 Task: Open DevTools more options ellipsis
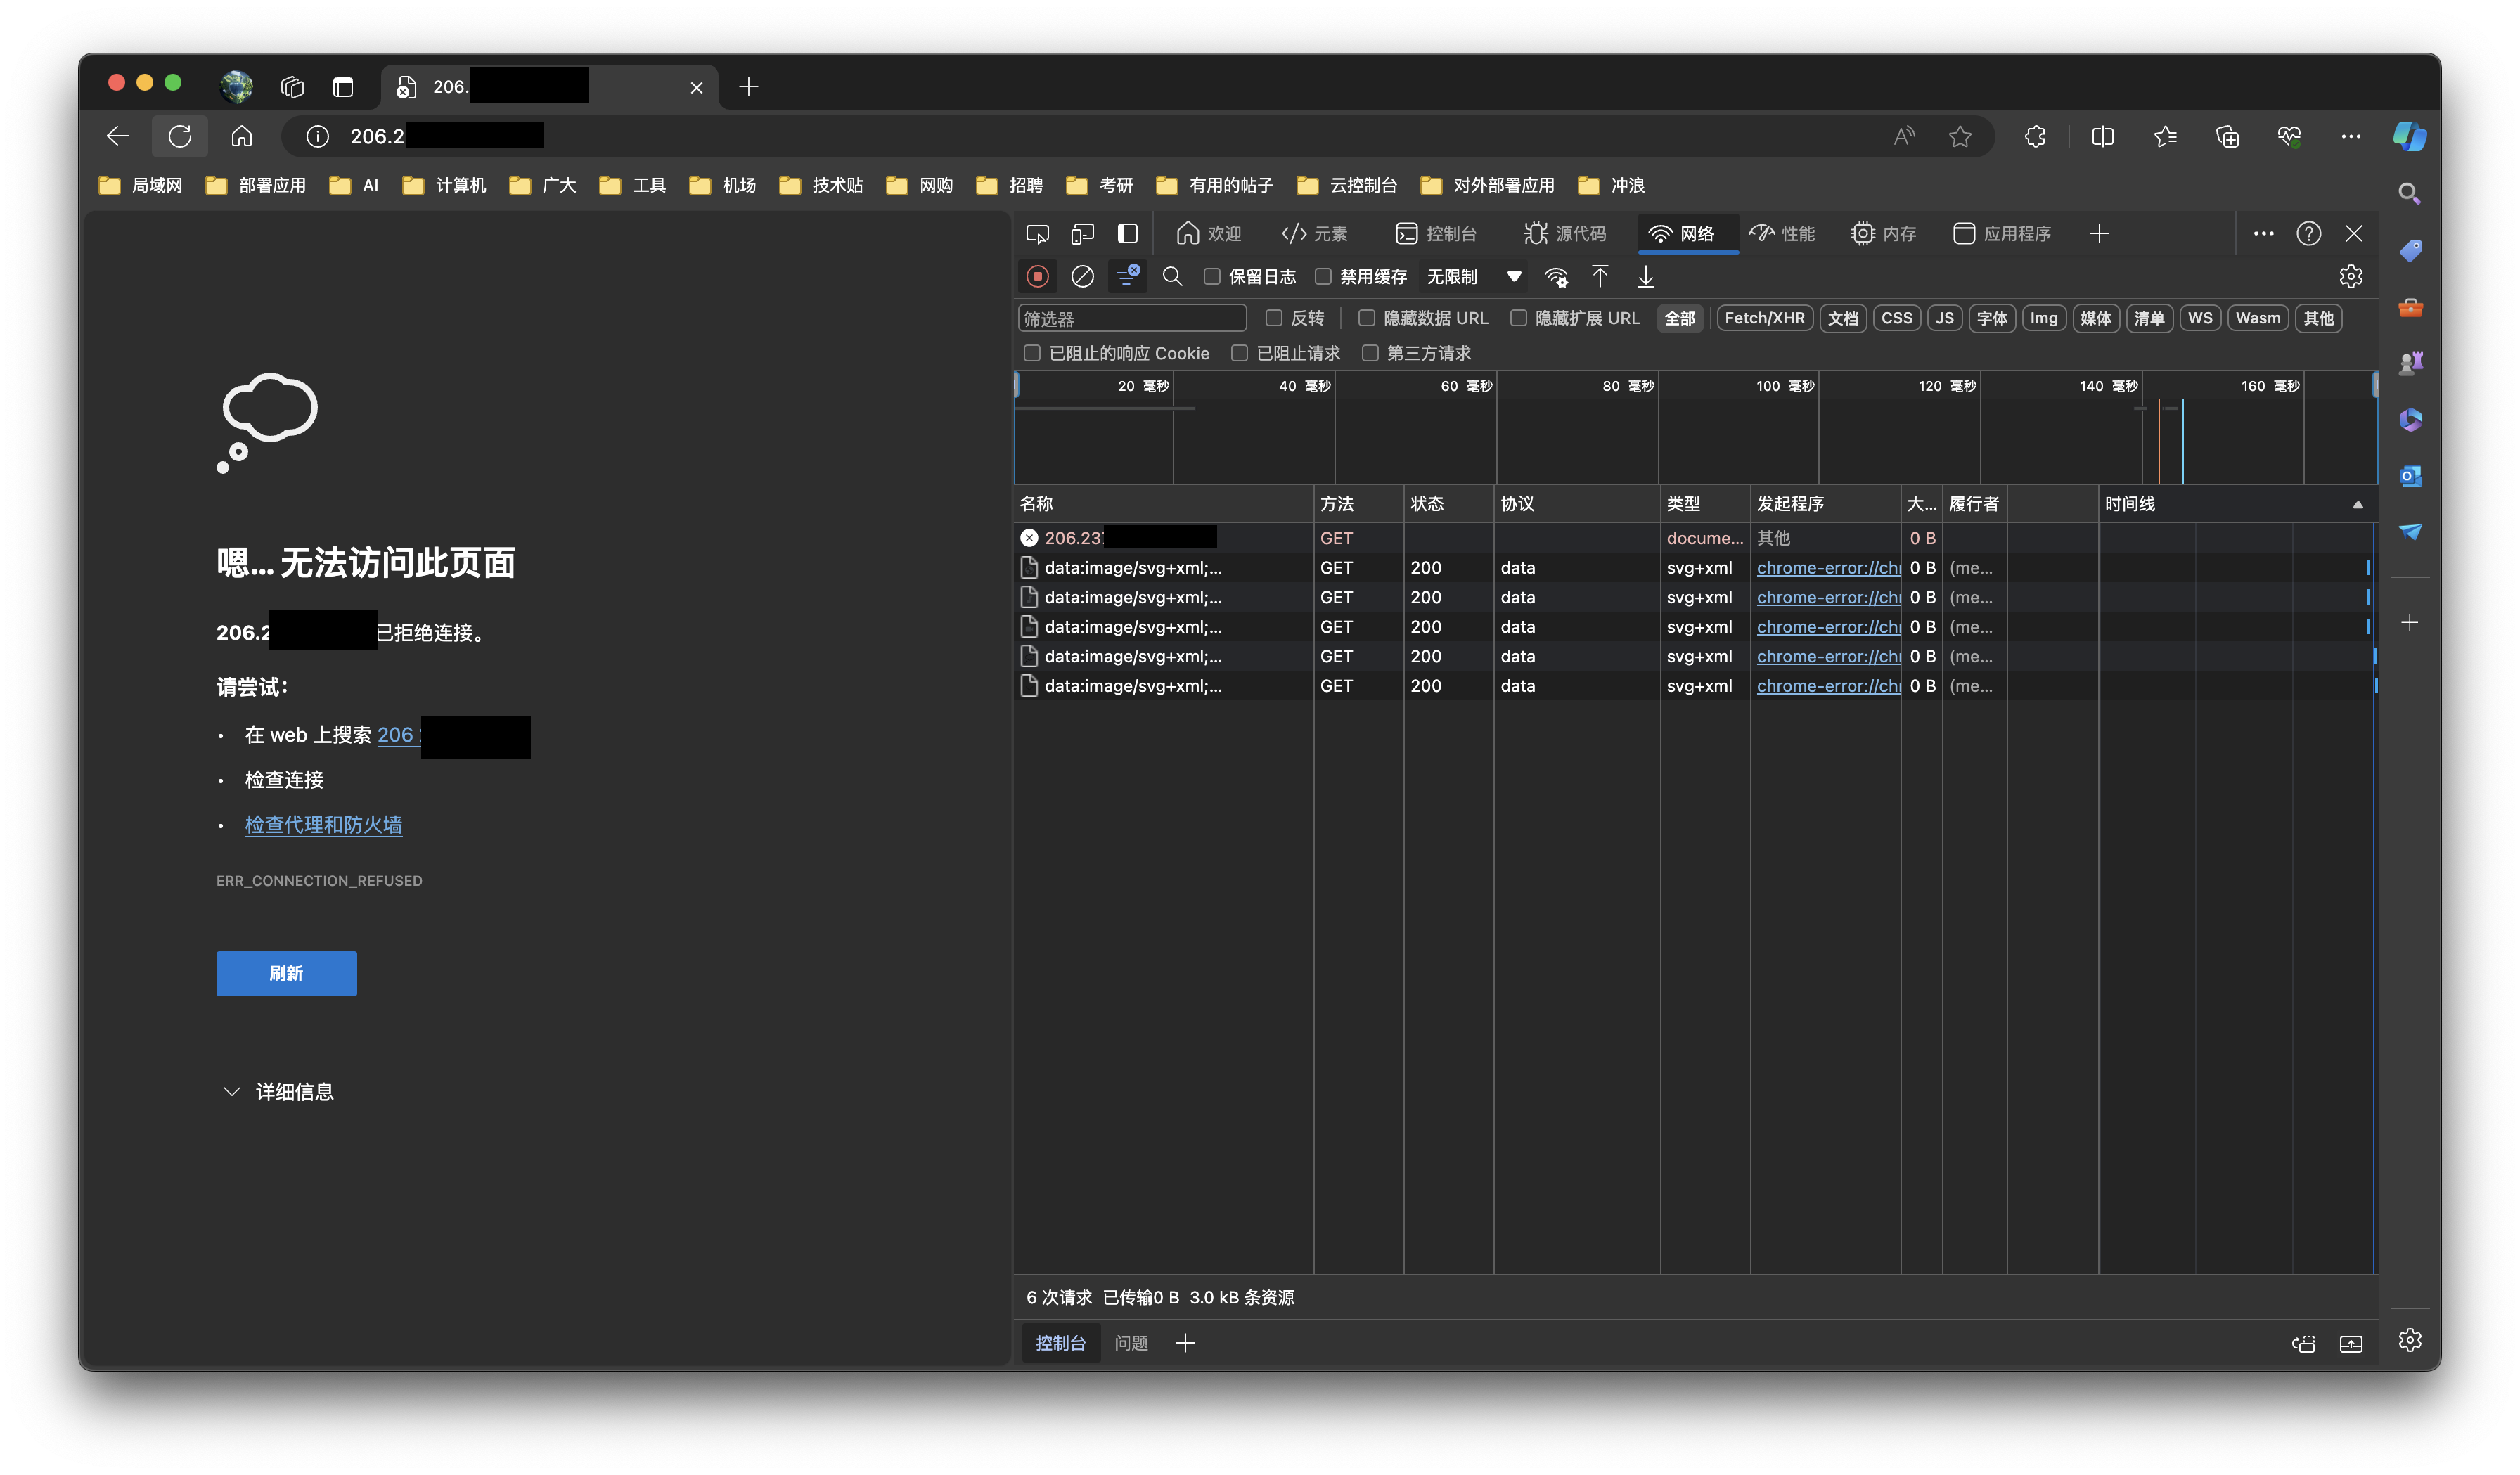pos(2263,233)
